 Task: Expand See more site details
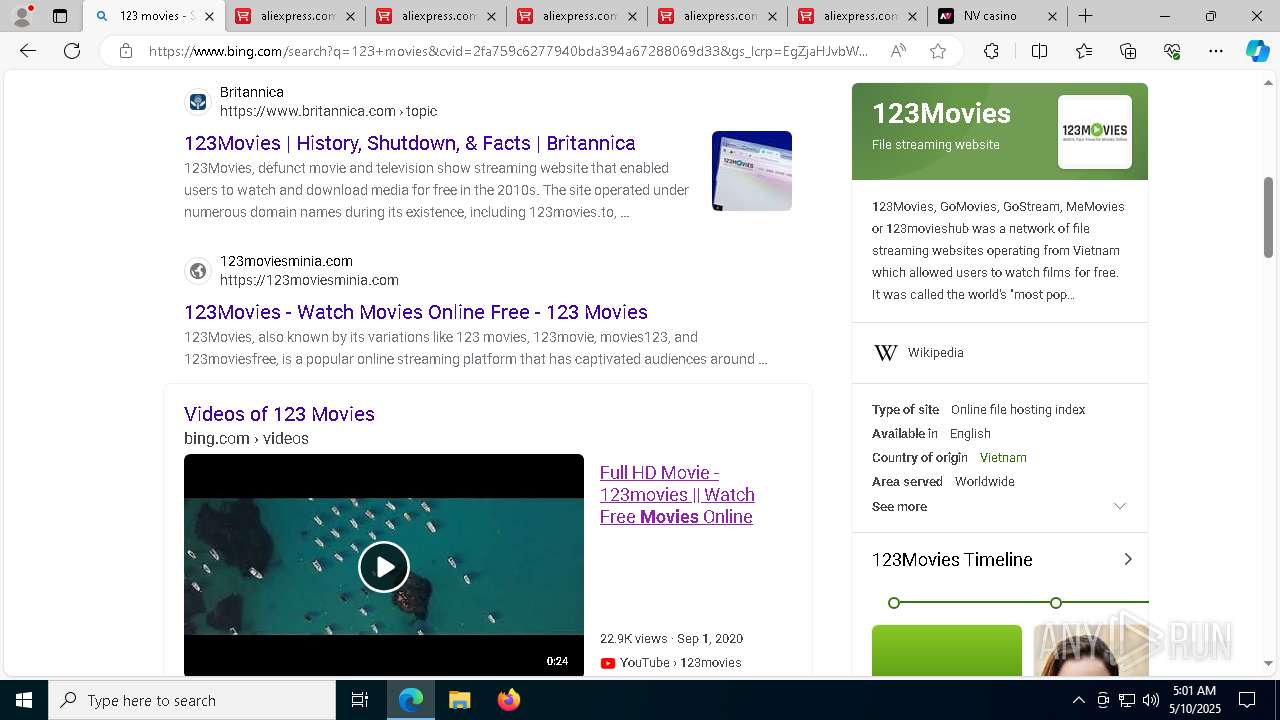(x=999, y=507)
